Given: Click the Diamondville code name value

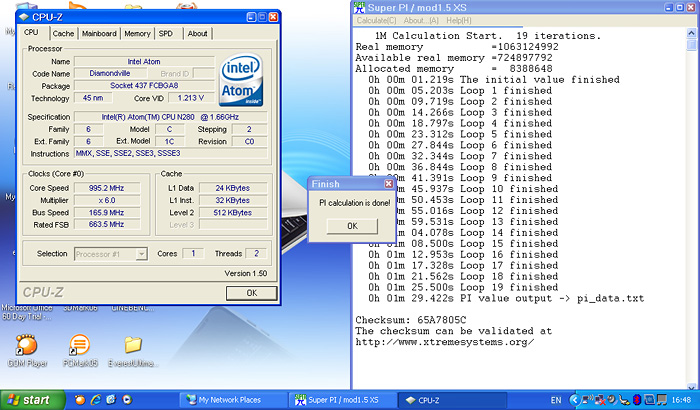Looking at the screenshot, I should coord(110,73).
